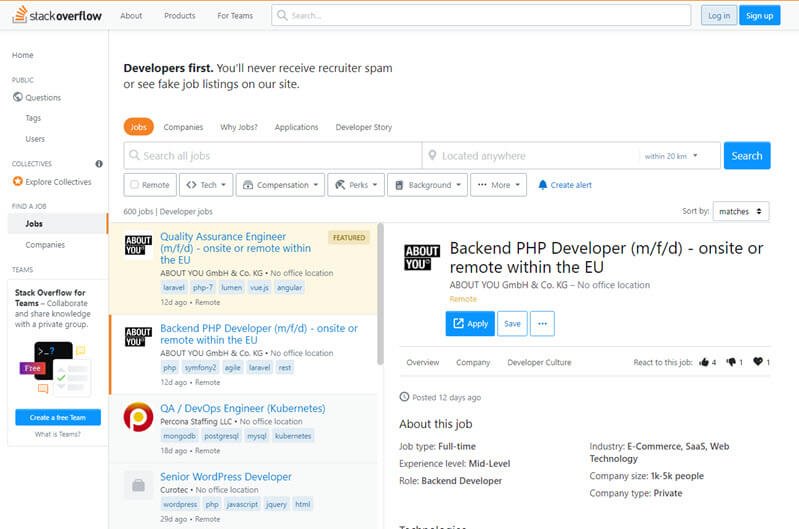799x529 pixels.
Task: Click the Sign up button
Action: click(759, 16)
